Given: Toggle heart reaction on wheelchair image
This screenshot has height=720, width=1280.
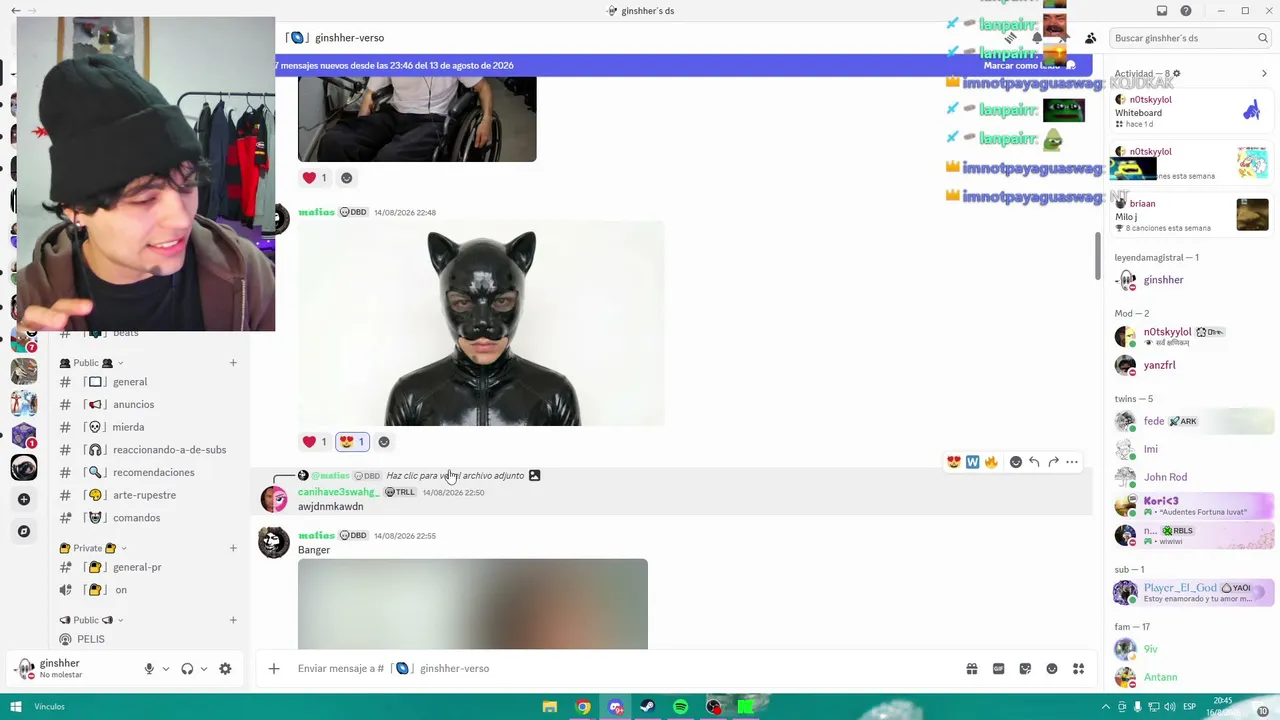Looking at the screenshot, I should 315,178.
